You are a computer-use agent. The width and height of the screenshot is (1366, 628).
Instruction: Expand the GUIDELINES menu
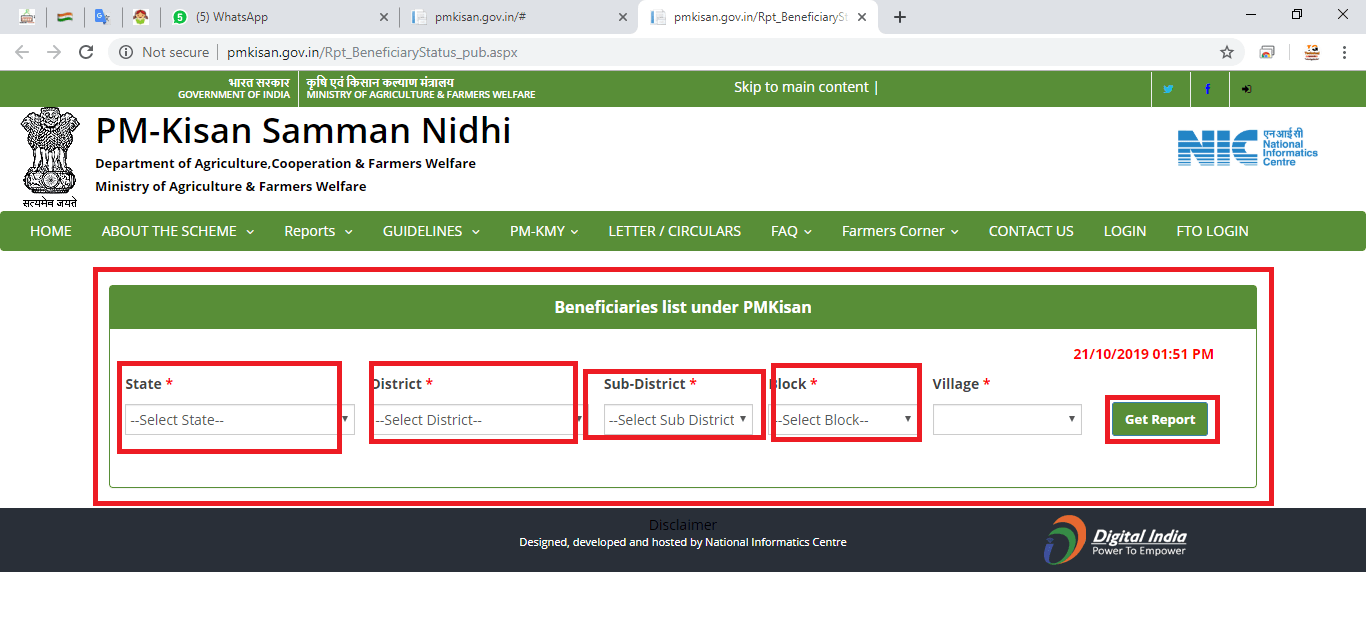(431, 231)
